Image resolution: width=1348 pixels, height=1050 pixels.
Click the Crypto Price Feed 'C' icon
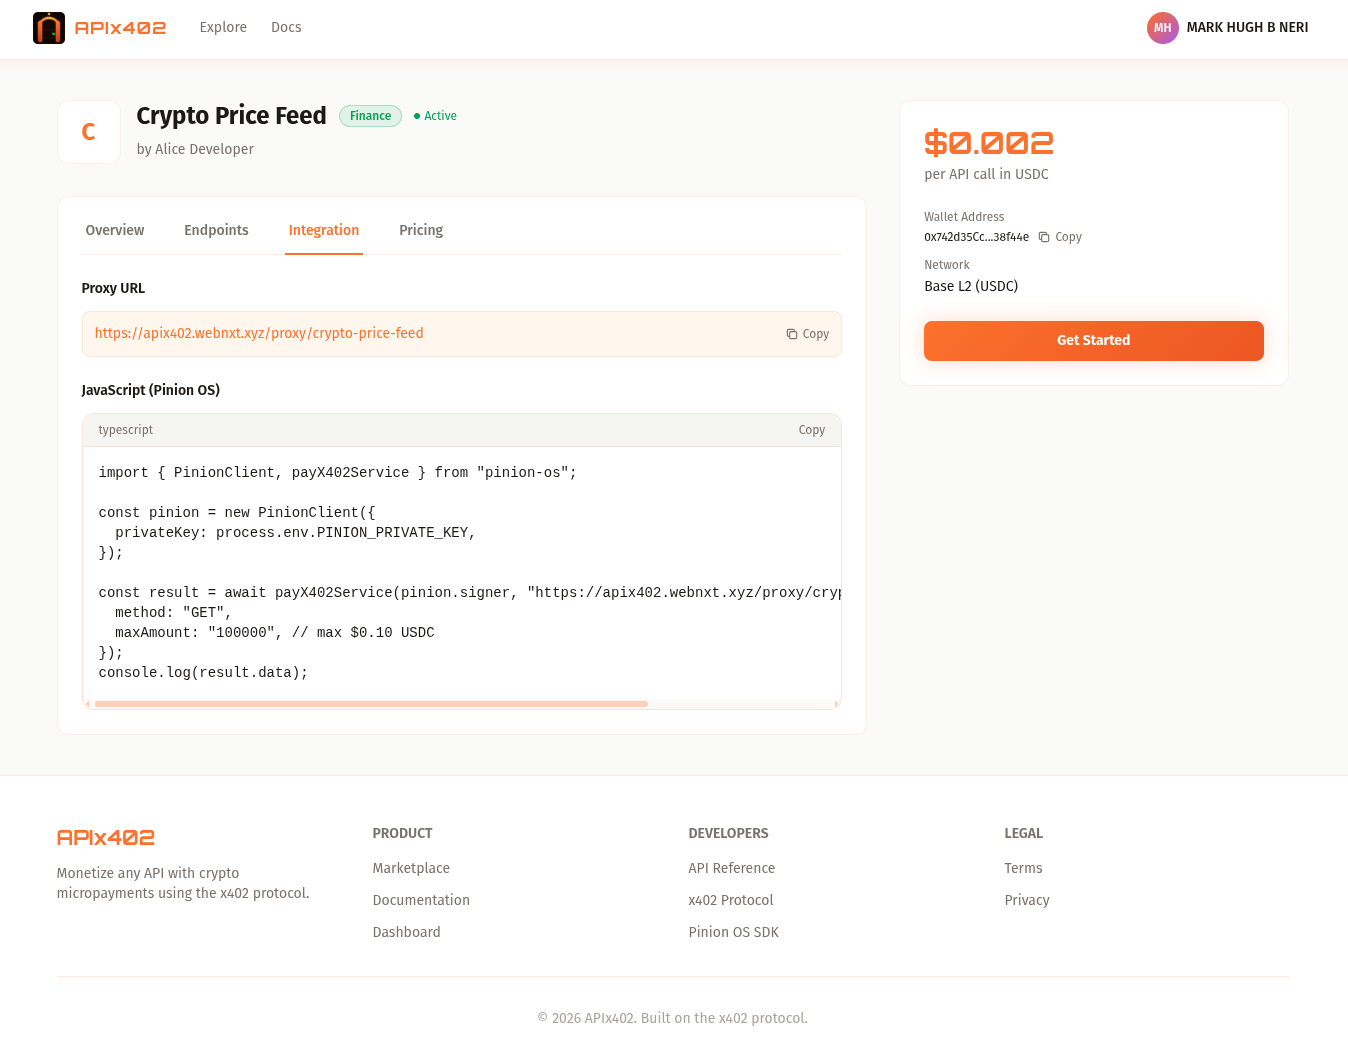coord(89,132)
